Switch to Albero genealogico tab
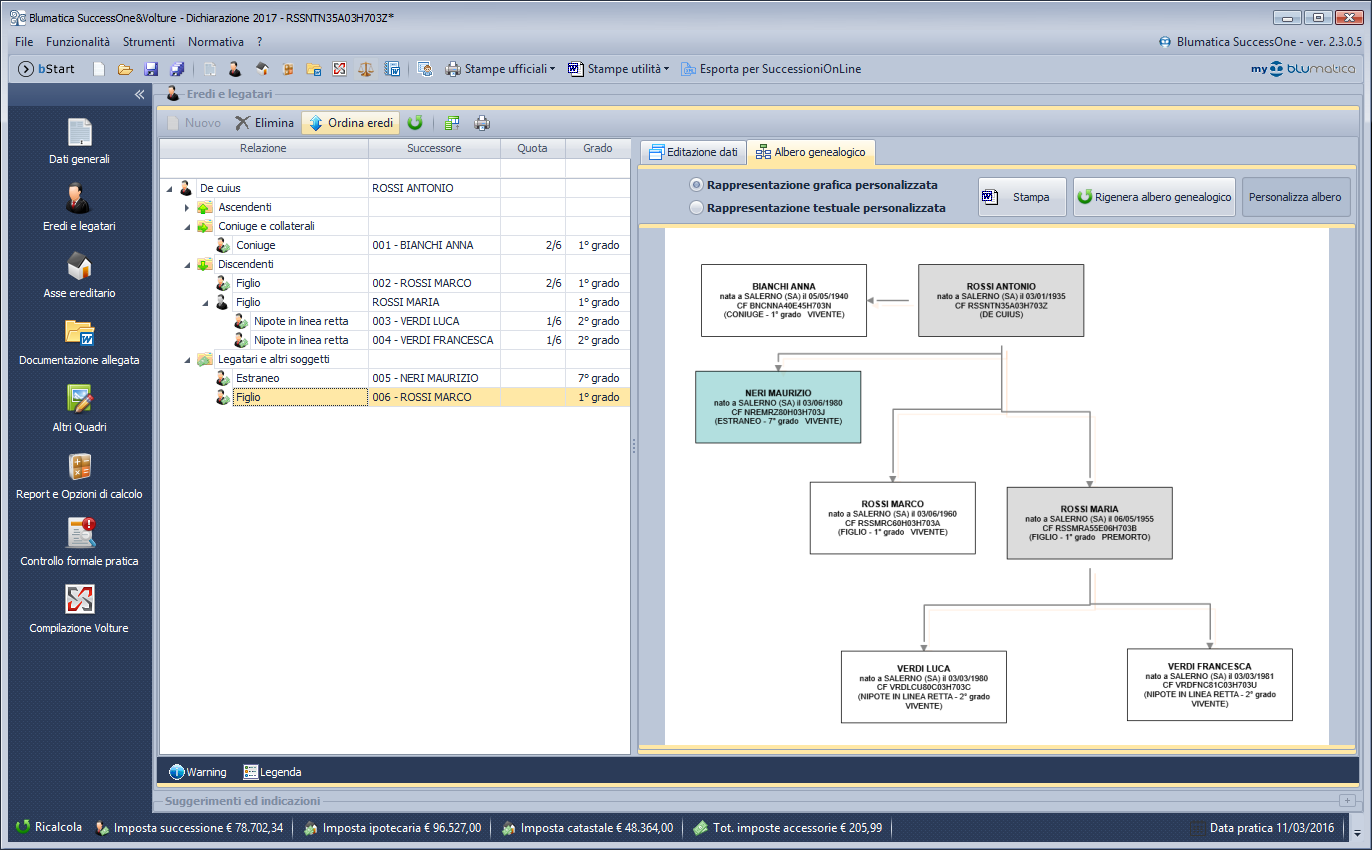The width and height of the screenshot is (1372, 850). point(811,152)
